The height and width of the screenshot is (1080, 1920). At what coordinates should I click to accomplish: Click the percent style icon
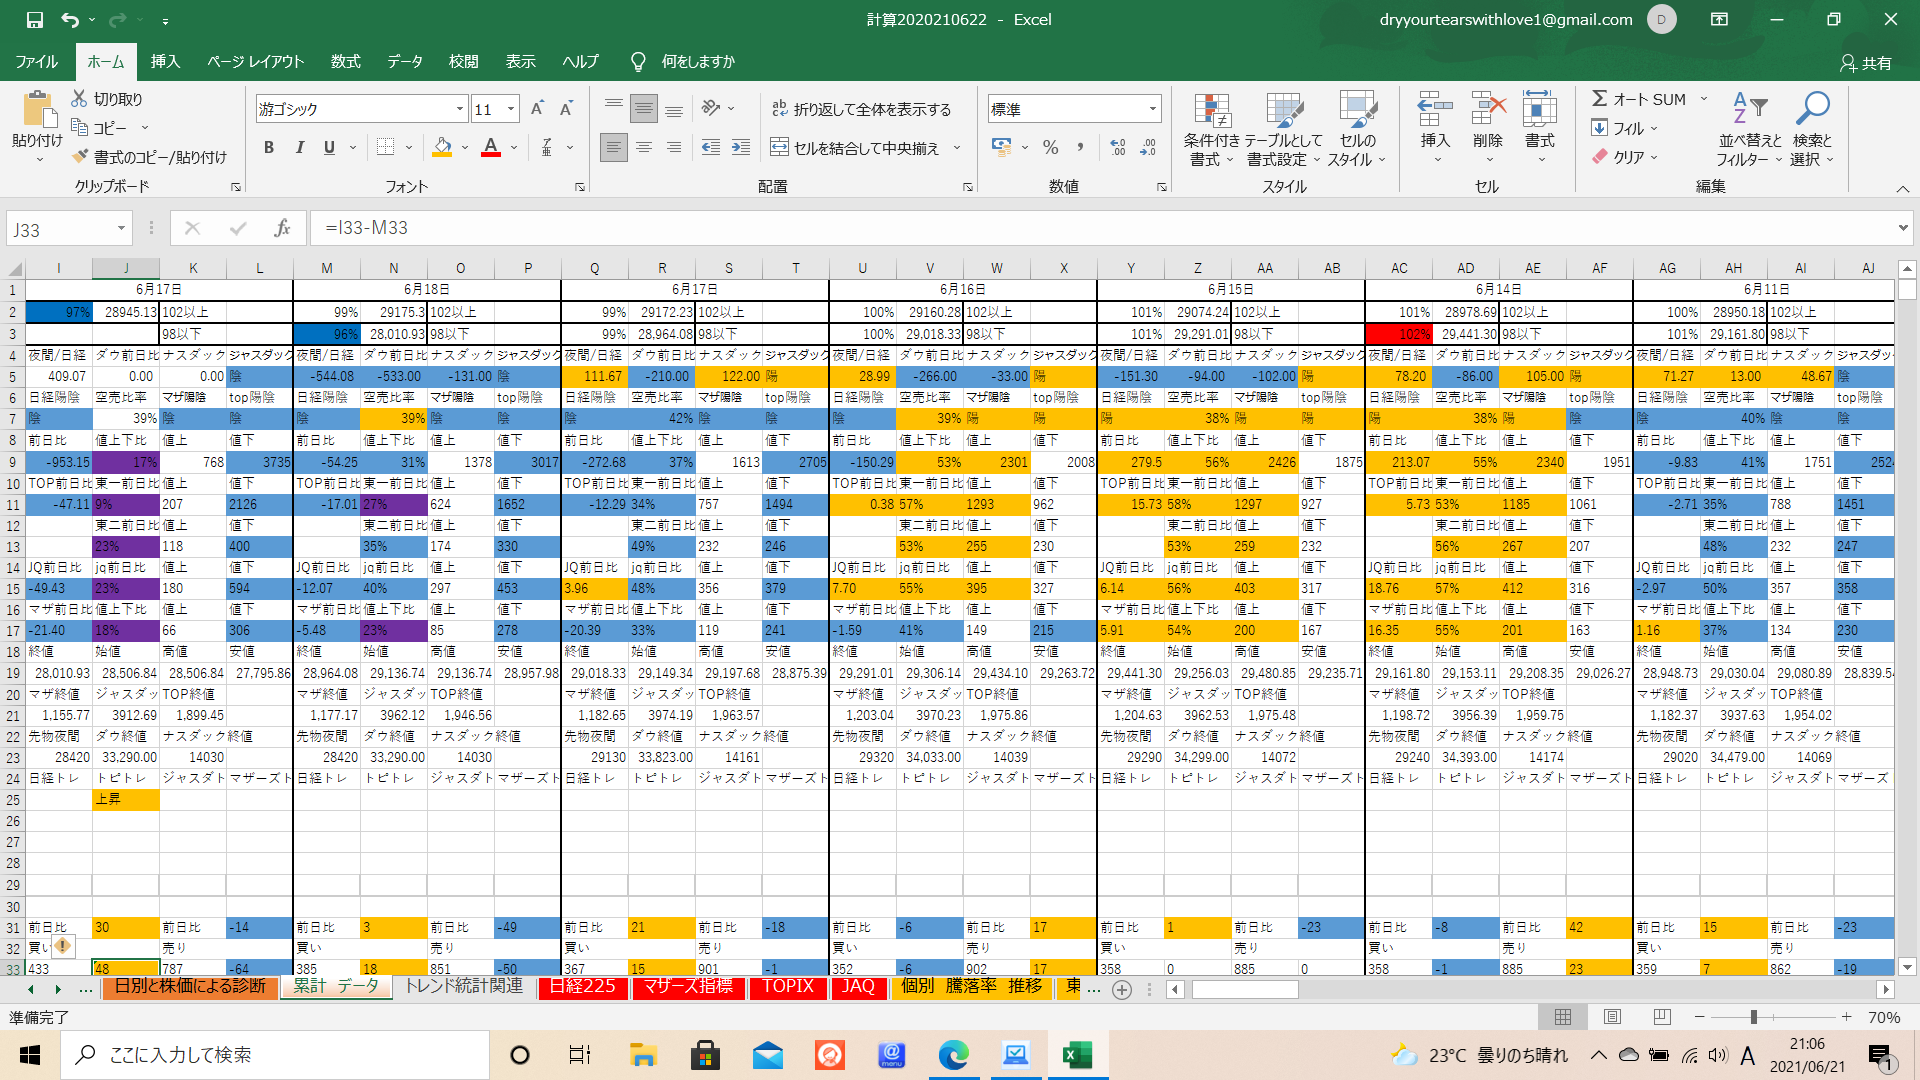(x=1050, y=148)
